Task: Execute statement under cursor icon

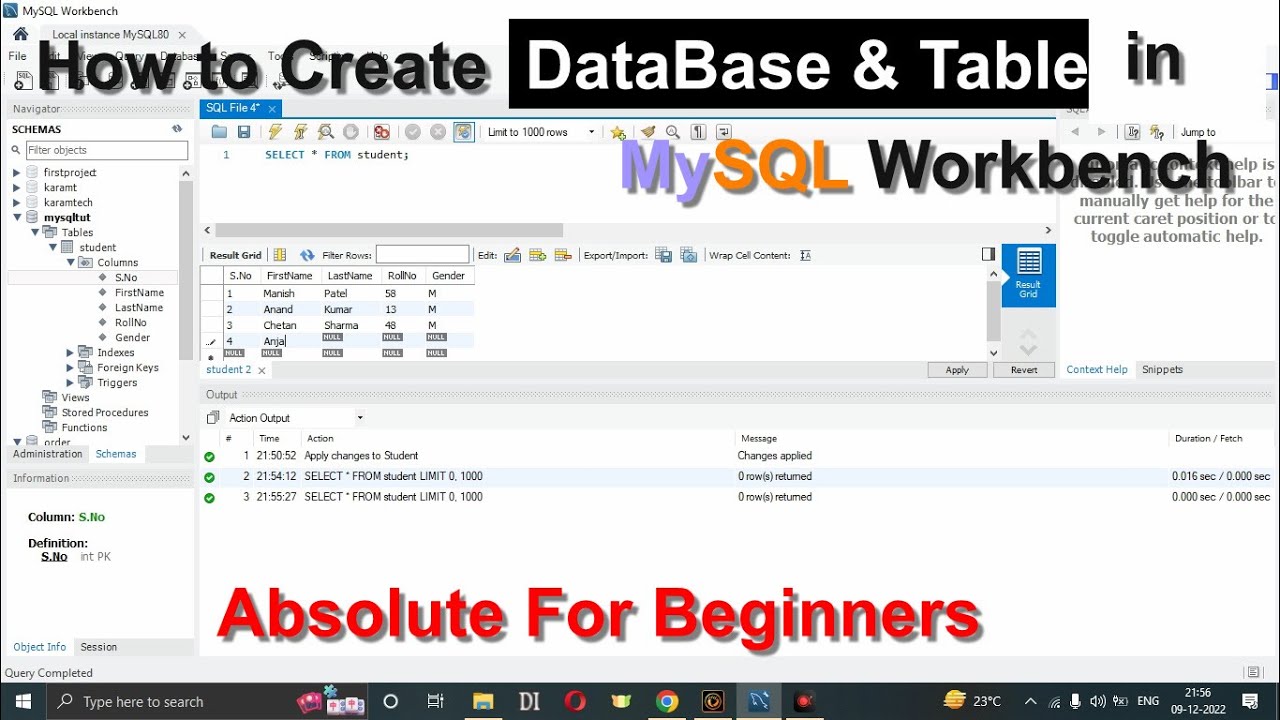Action: coord(300,132)
